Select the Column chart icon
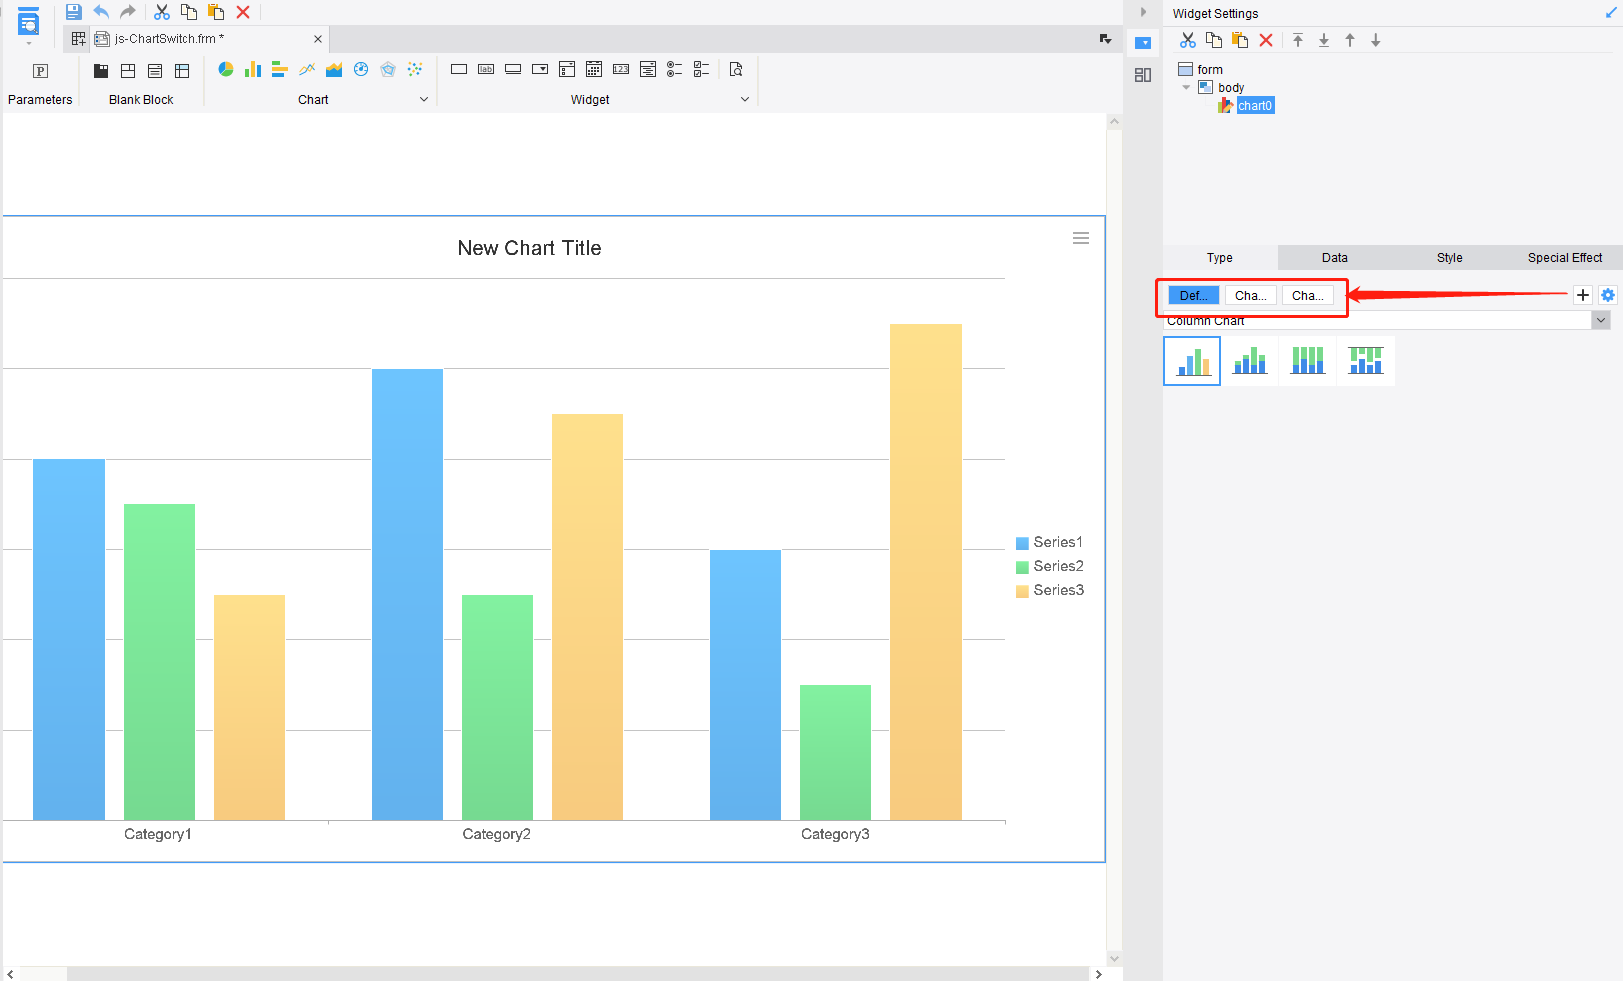 point(252,69)
